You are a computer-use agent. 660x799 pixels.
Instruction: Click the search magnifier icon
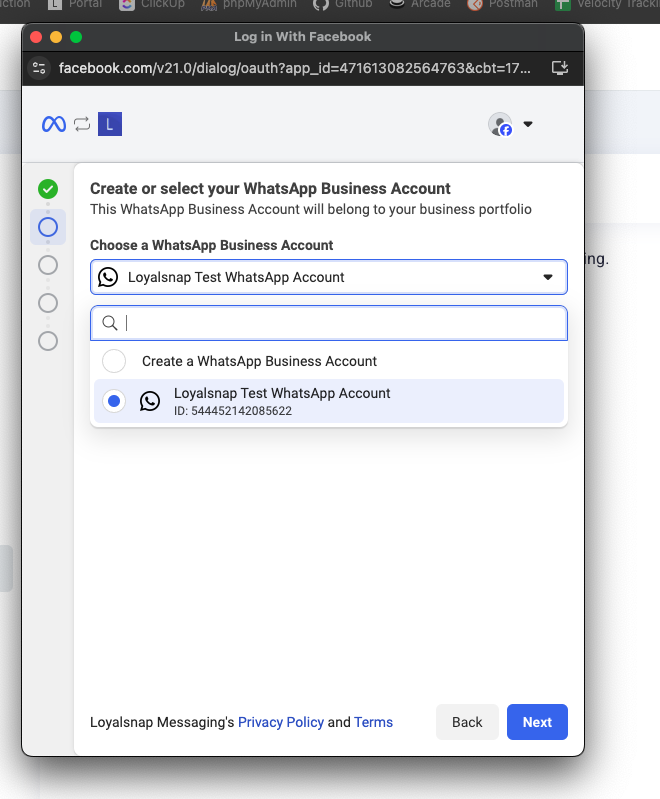[110, 323]
